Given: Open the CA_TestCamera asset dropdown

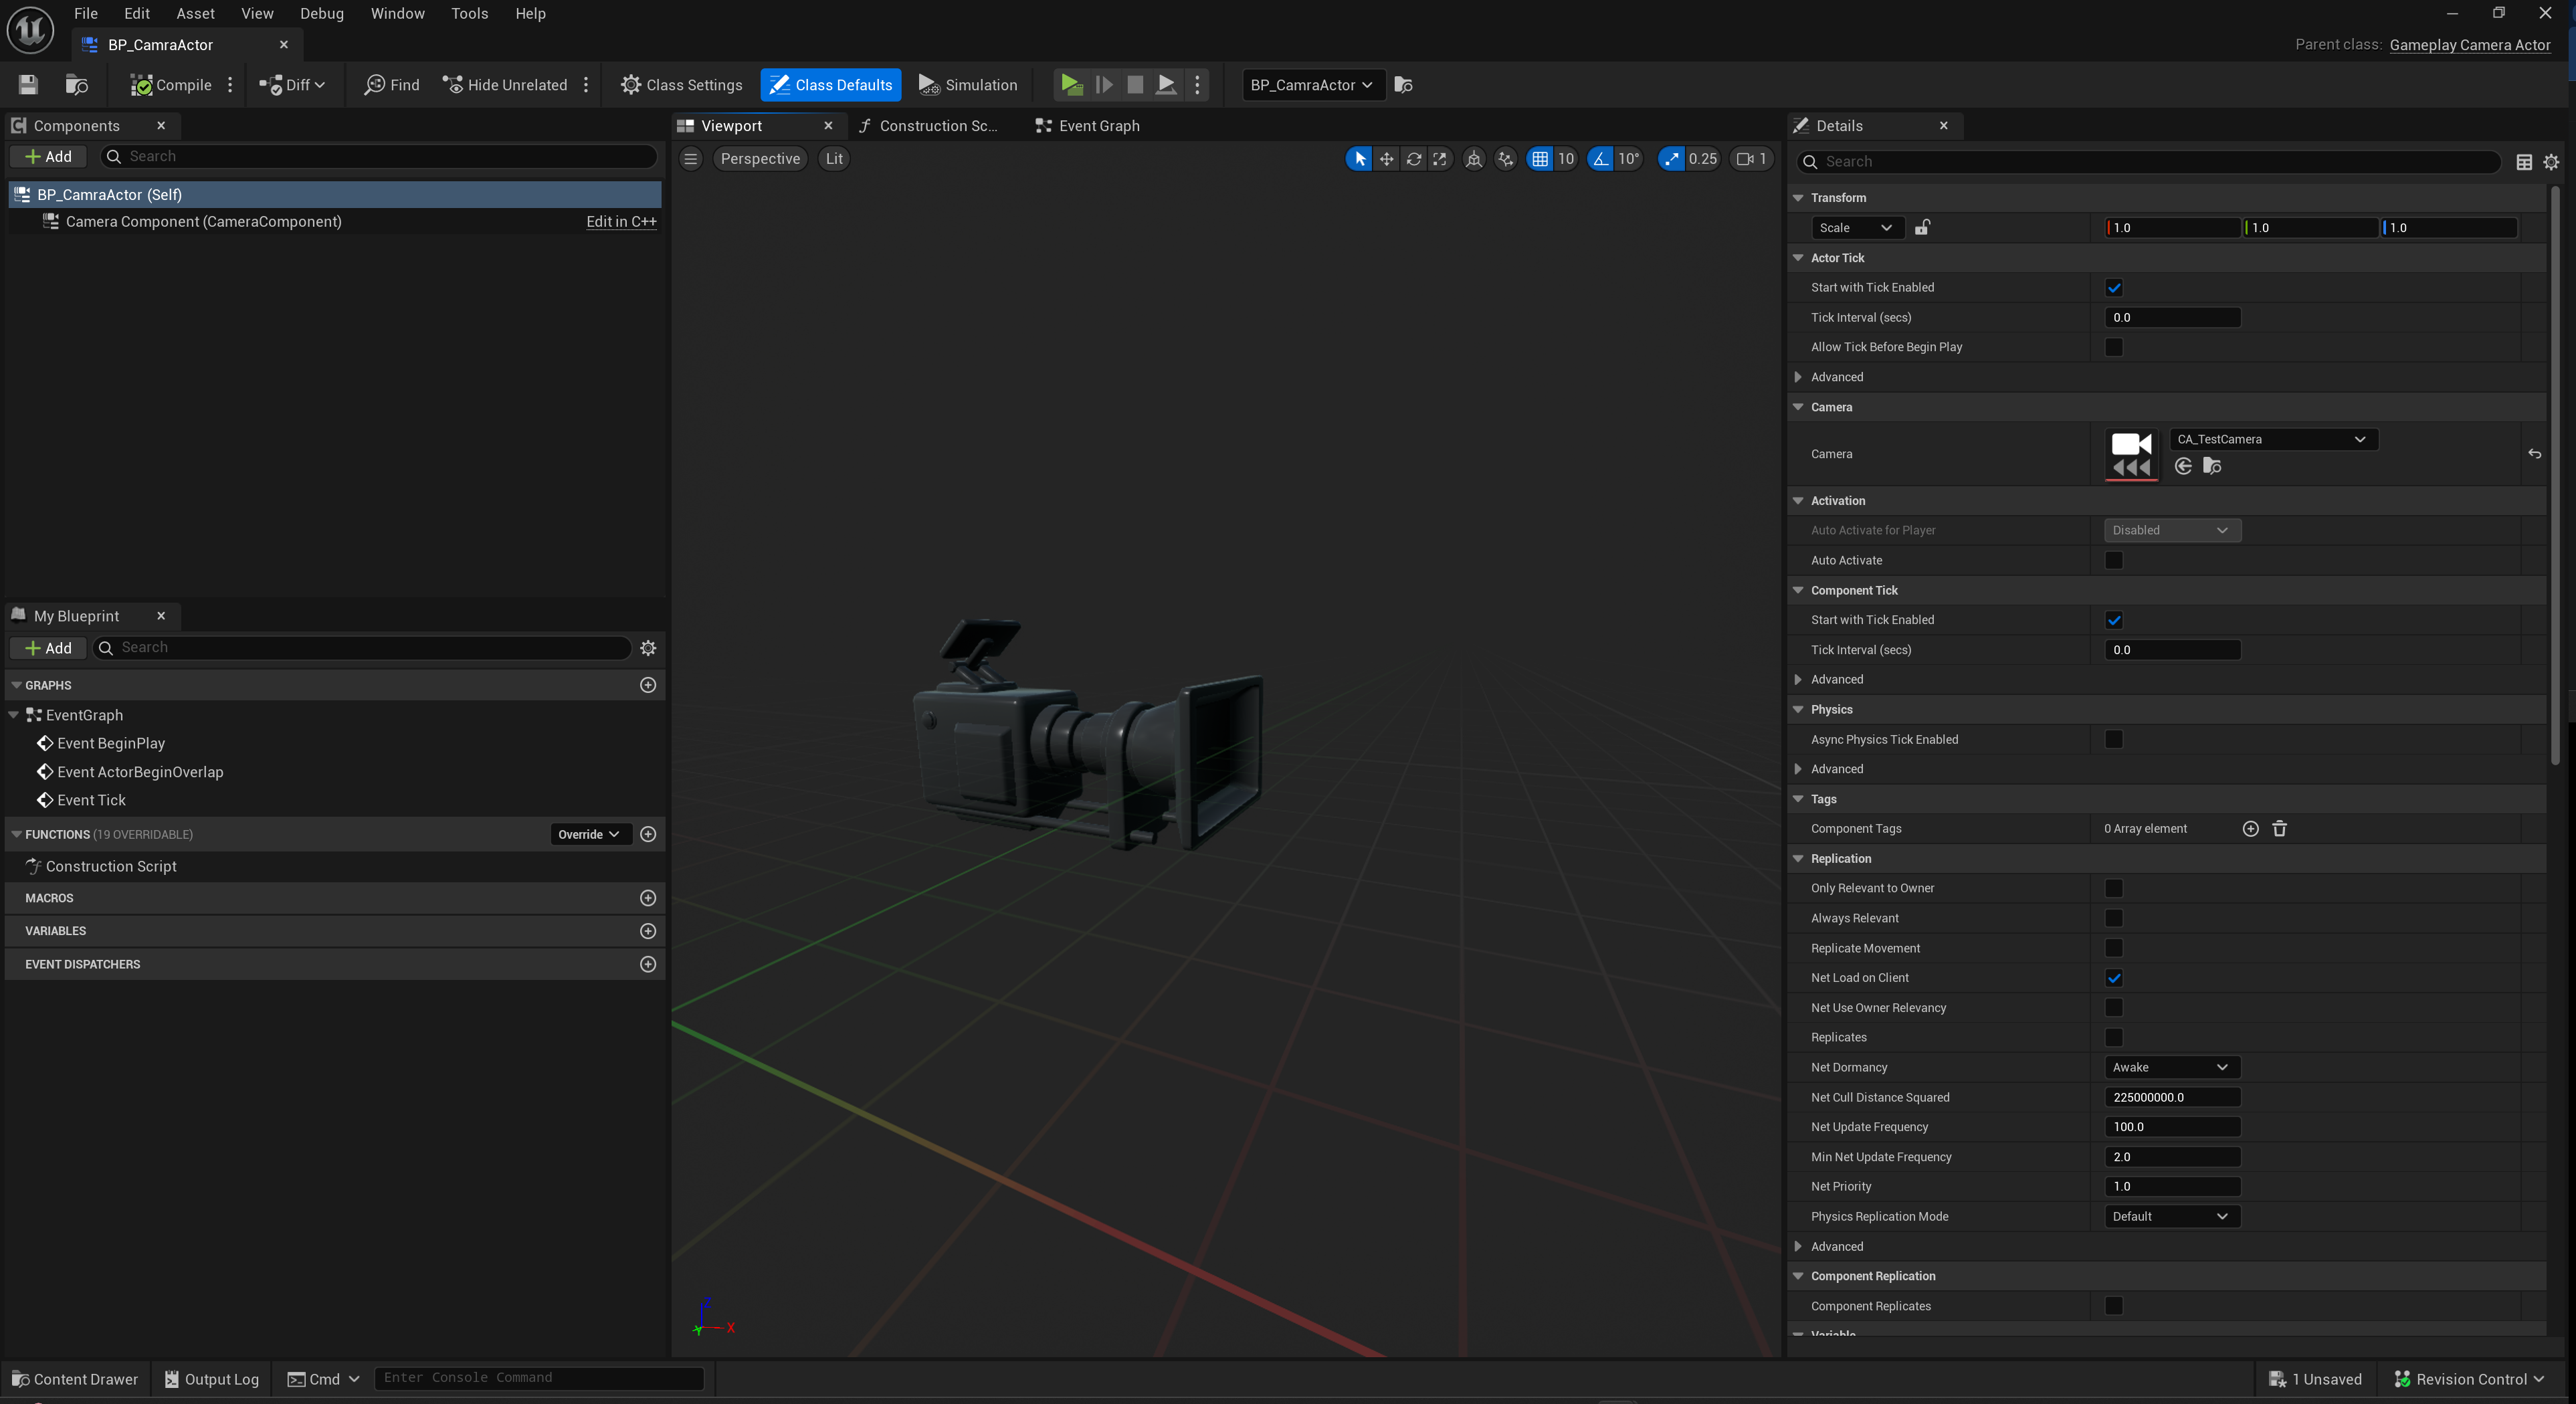Looking at the screenshot, I should (2272, 439).
